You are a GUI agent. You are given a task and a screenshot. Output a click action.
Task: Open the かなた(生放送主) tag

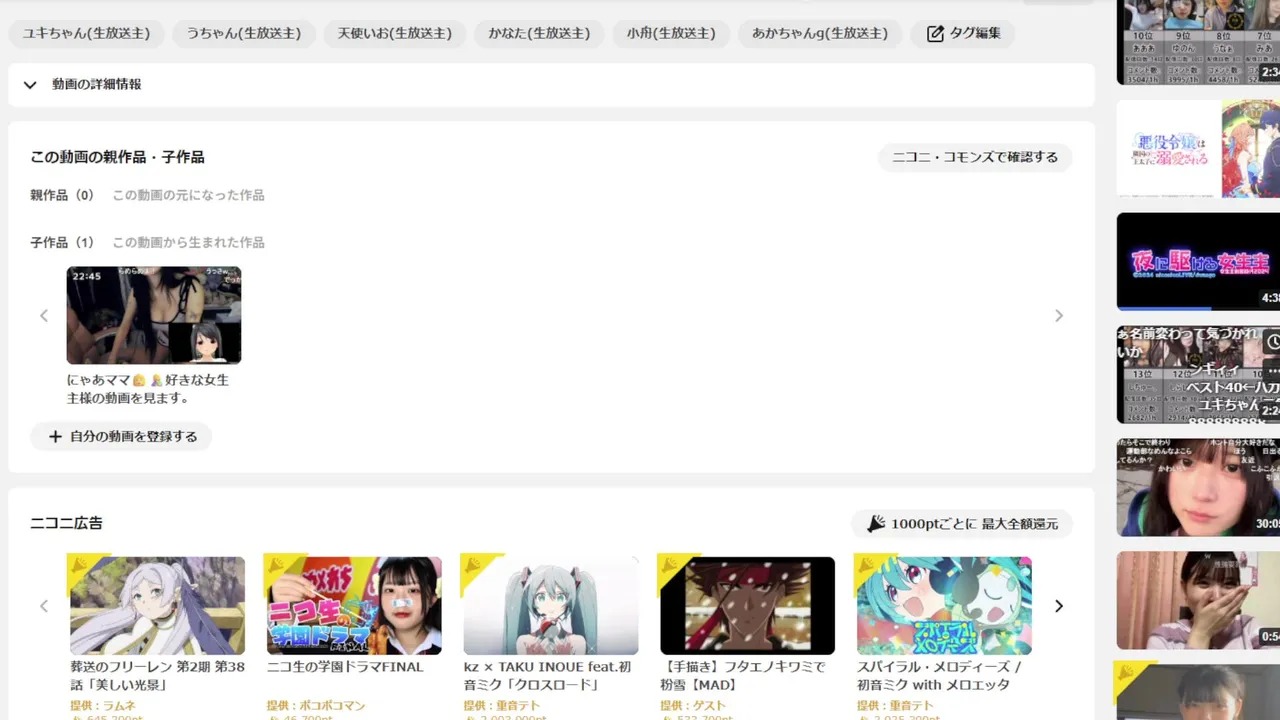(539, 33)
